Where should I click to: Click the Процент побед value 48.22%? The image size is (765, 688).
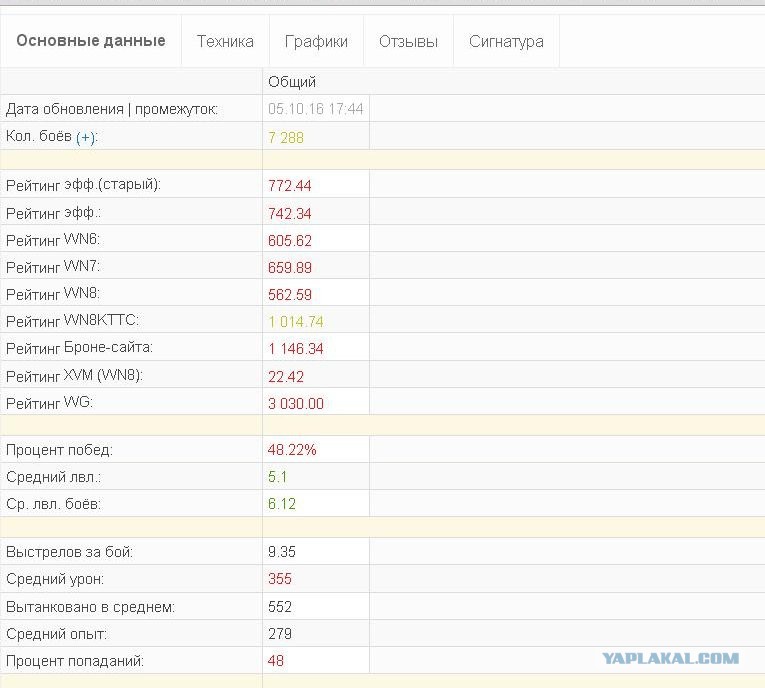292,449
